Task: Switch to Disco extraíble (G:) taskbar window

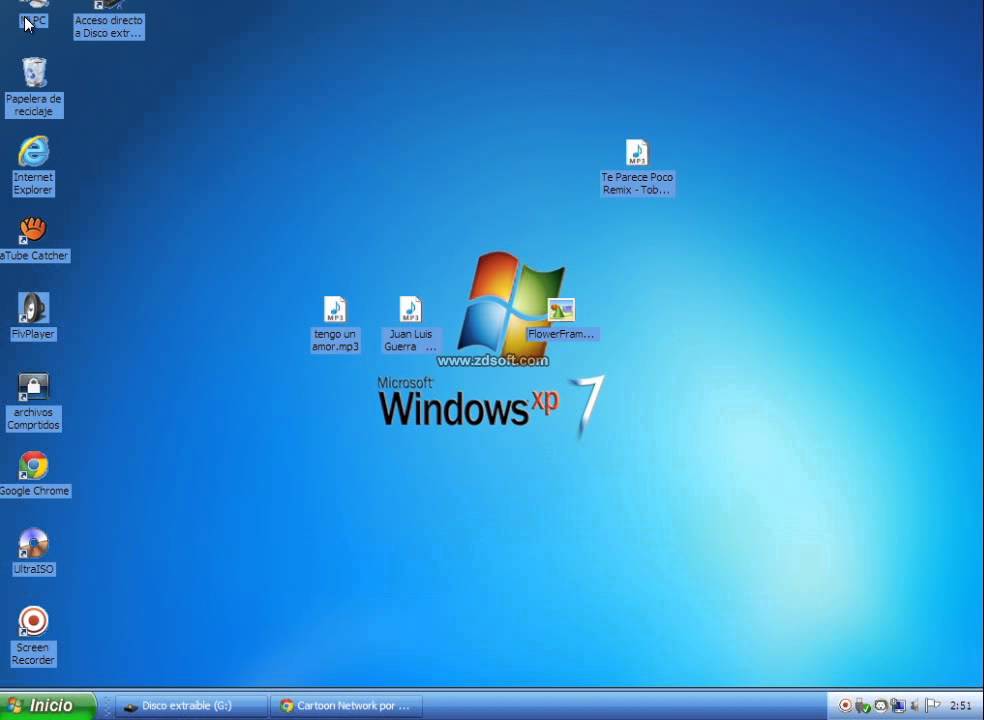Action: (x=190, y=706)
